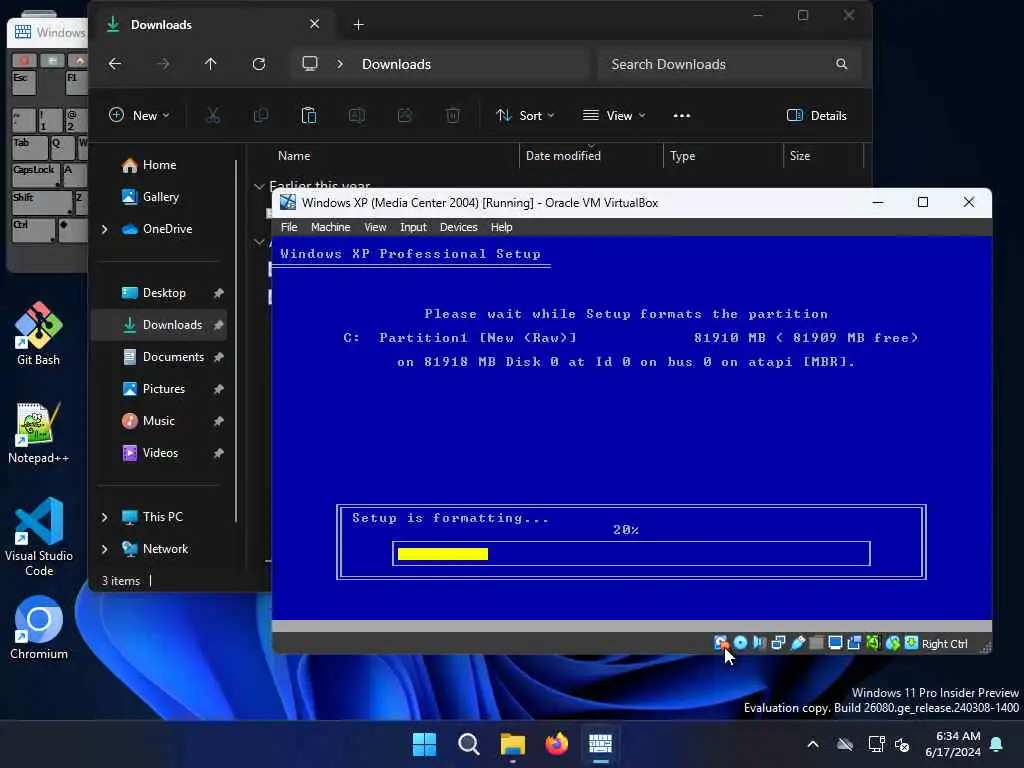Click the keyboard capture icon beside Right Ctrl

tap(912, 643)
